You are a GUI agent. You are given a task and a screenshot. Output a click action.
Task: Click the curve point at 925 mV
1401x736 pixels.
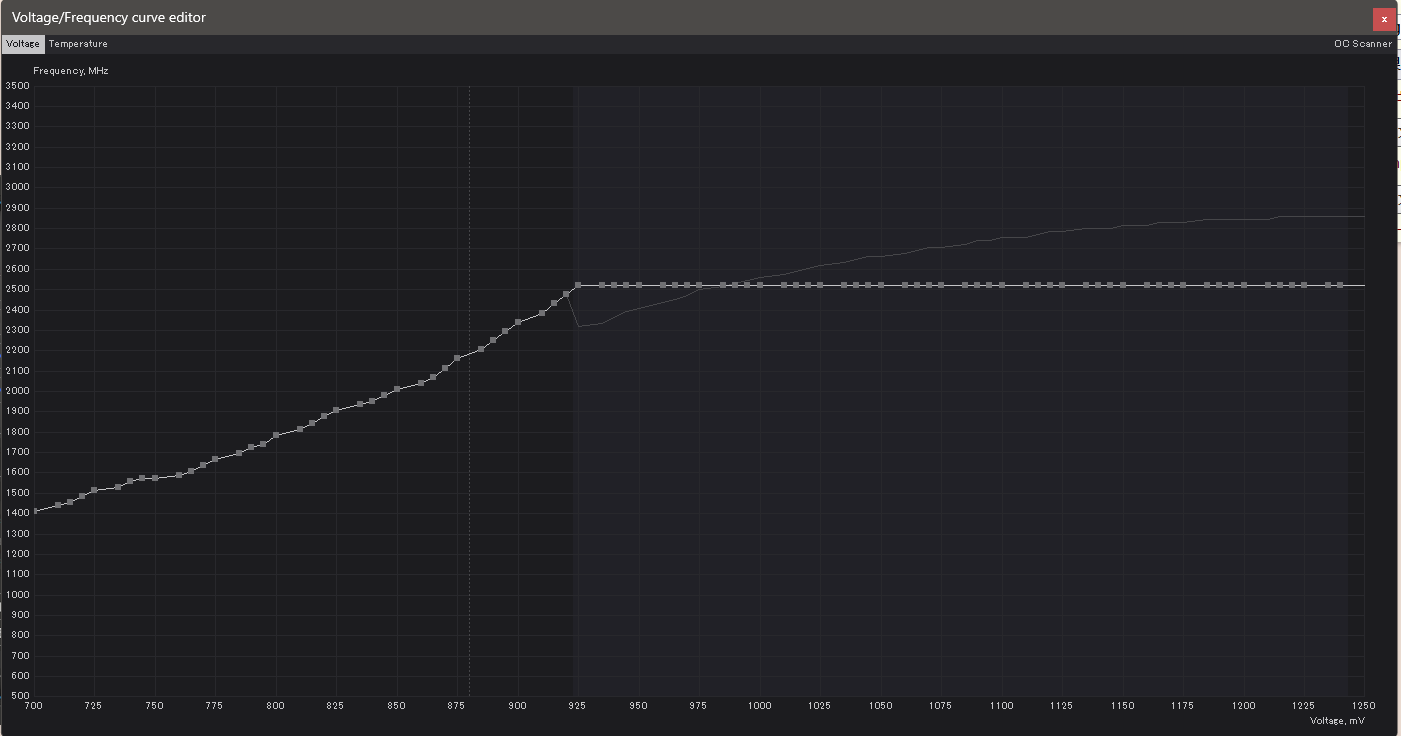[578, 285]
